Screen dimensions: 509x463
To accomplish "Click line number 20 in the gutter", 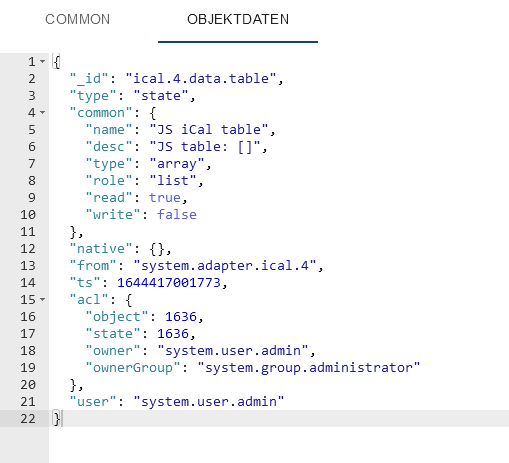I will 28,385.
